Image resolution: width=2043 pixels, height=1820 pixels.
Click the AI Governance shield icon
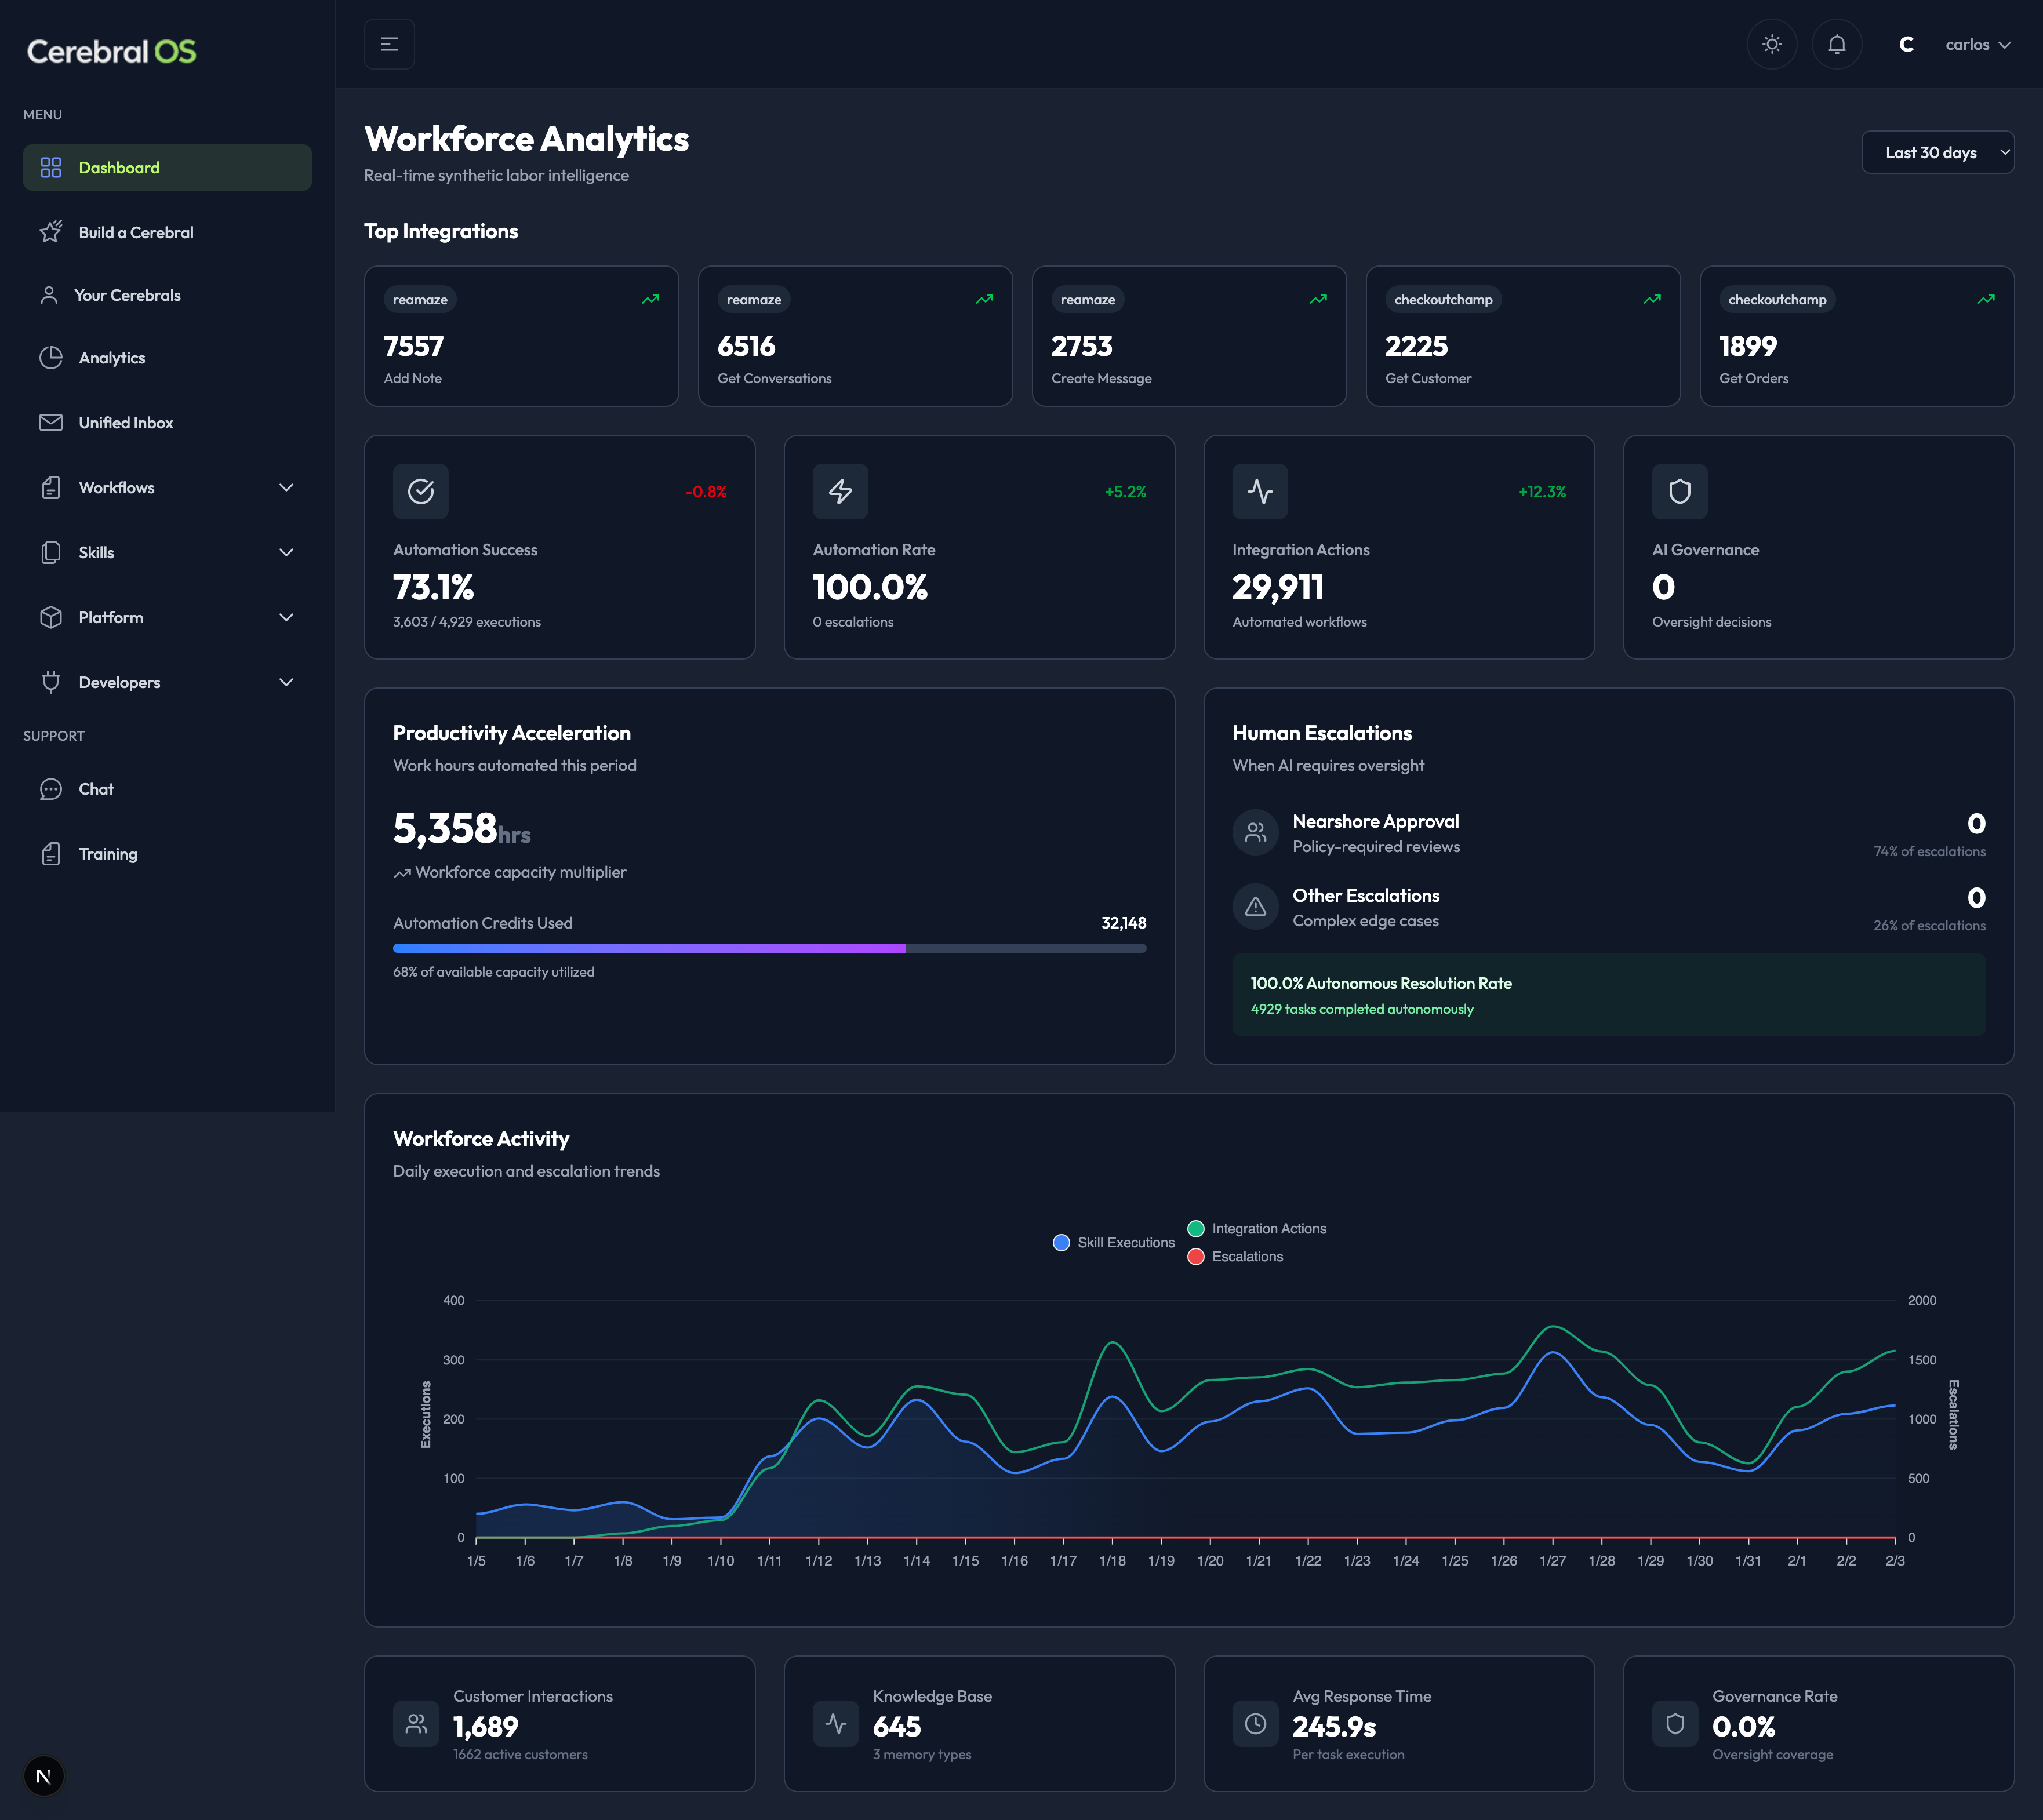[1679, 491]
